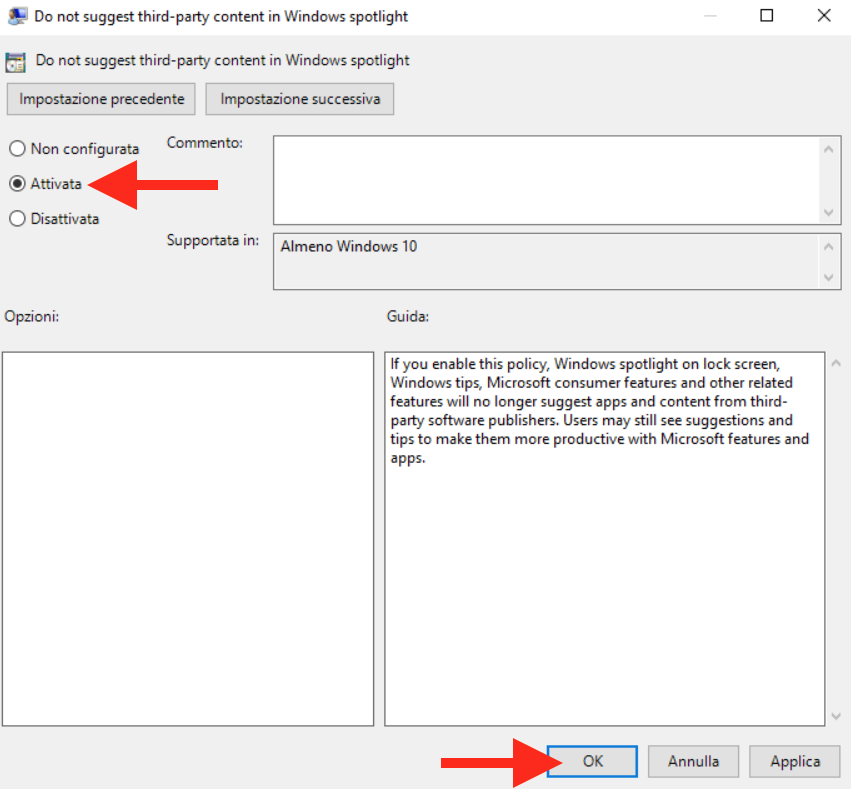This screenshot has height=789, width=851.
Task: Close the policy dialog window
Action: click(x=824, y=16)
